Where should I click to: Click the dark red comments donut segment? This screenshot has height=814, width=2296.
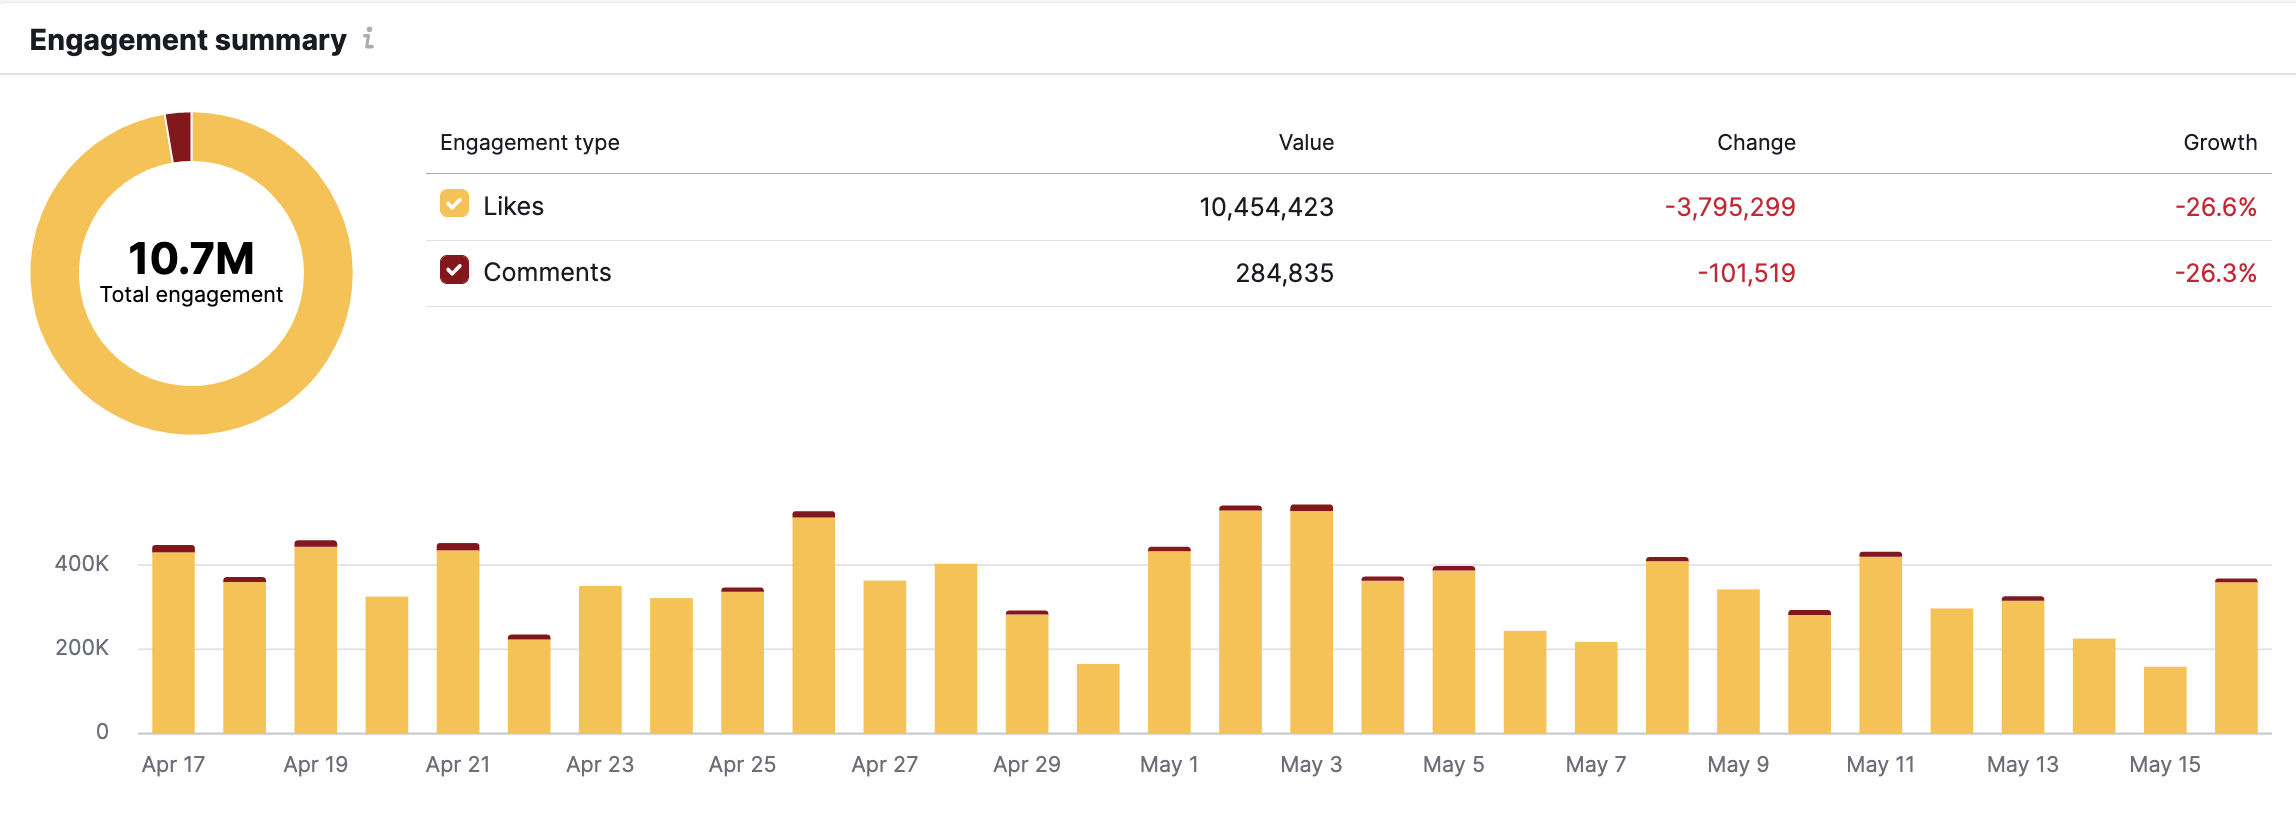pos(179,137)
